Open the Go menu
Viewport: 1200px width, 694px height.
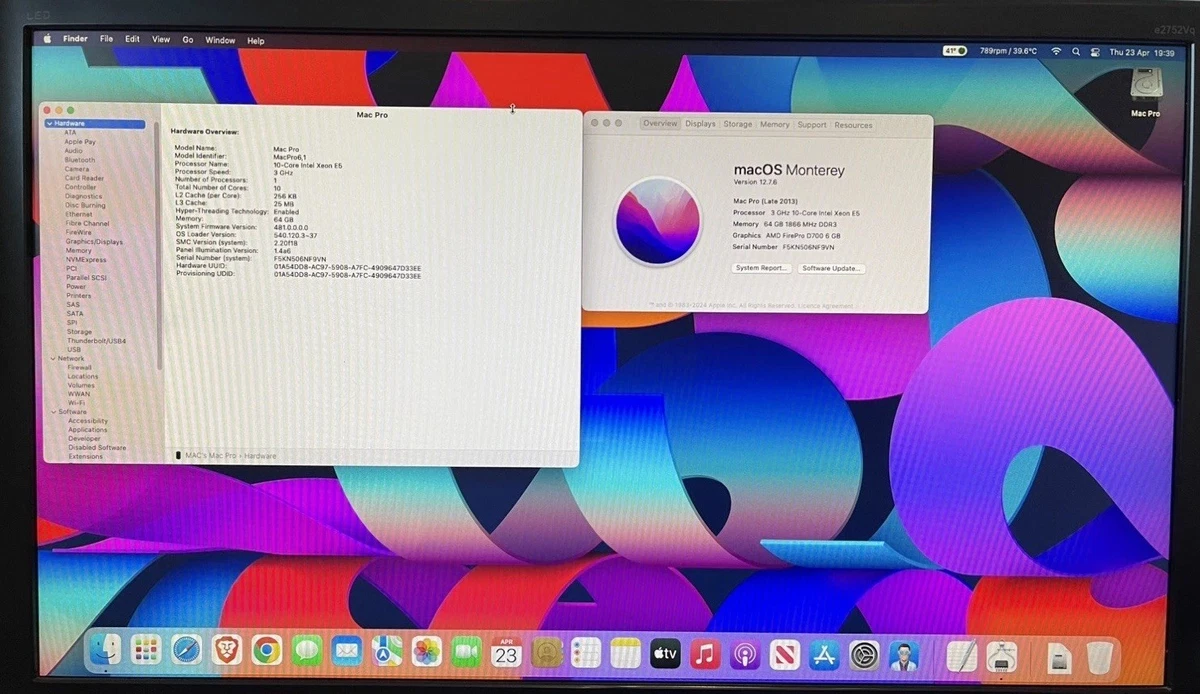tap(188, 40)
